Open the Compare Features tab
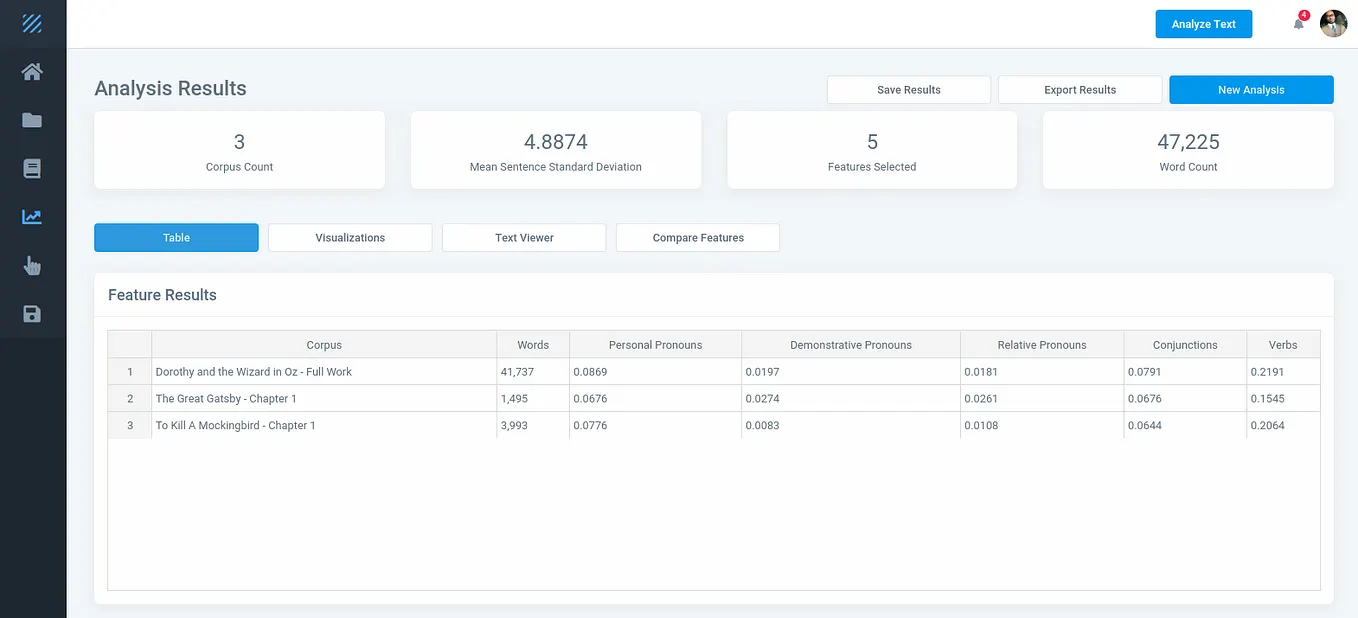 coord(698,237)
